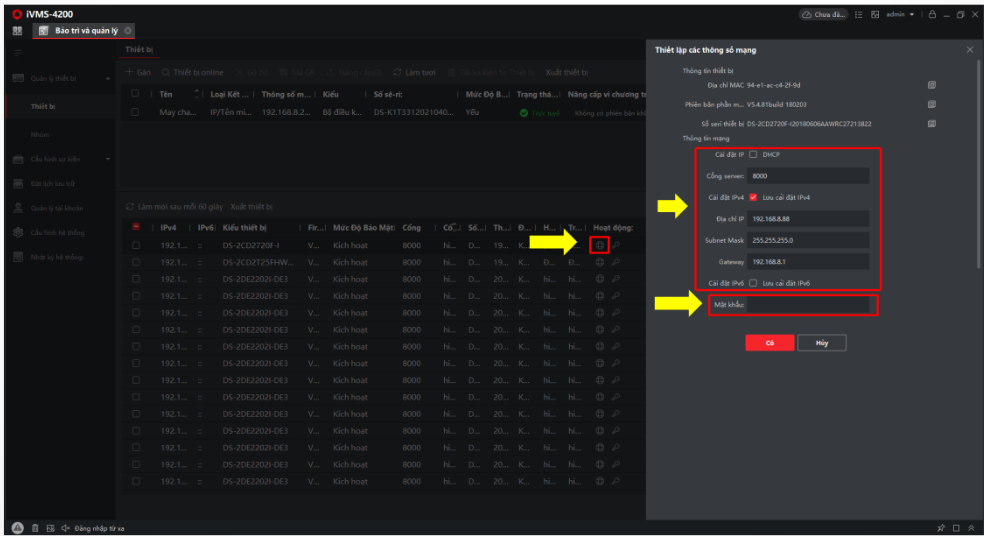Uncheck the Lưu cài đặt IPv4 checkbox
This screenshot has height=536, width=984.
click(753, 197)
